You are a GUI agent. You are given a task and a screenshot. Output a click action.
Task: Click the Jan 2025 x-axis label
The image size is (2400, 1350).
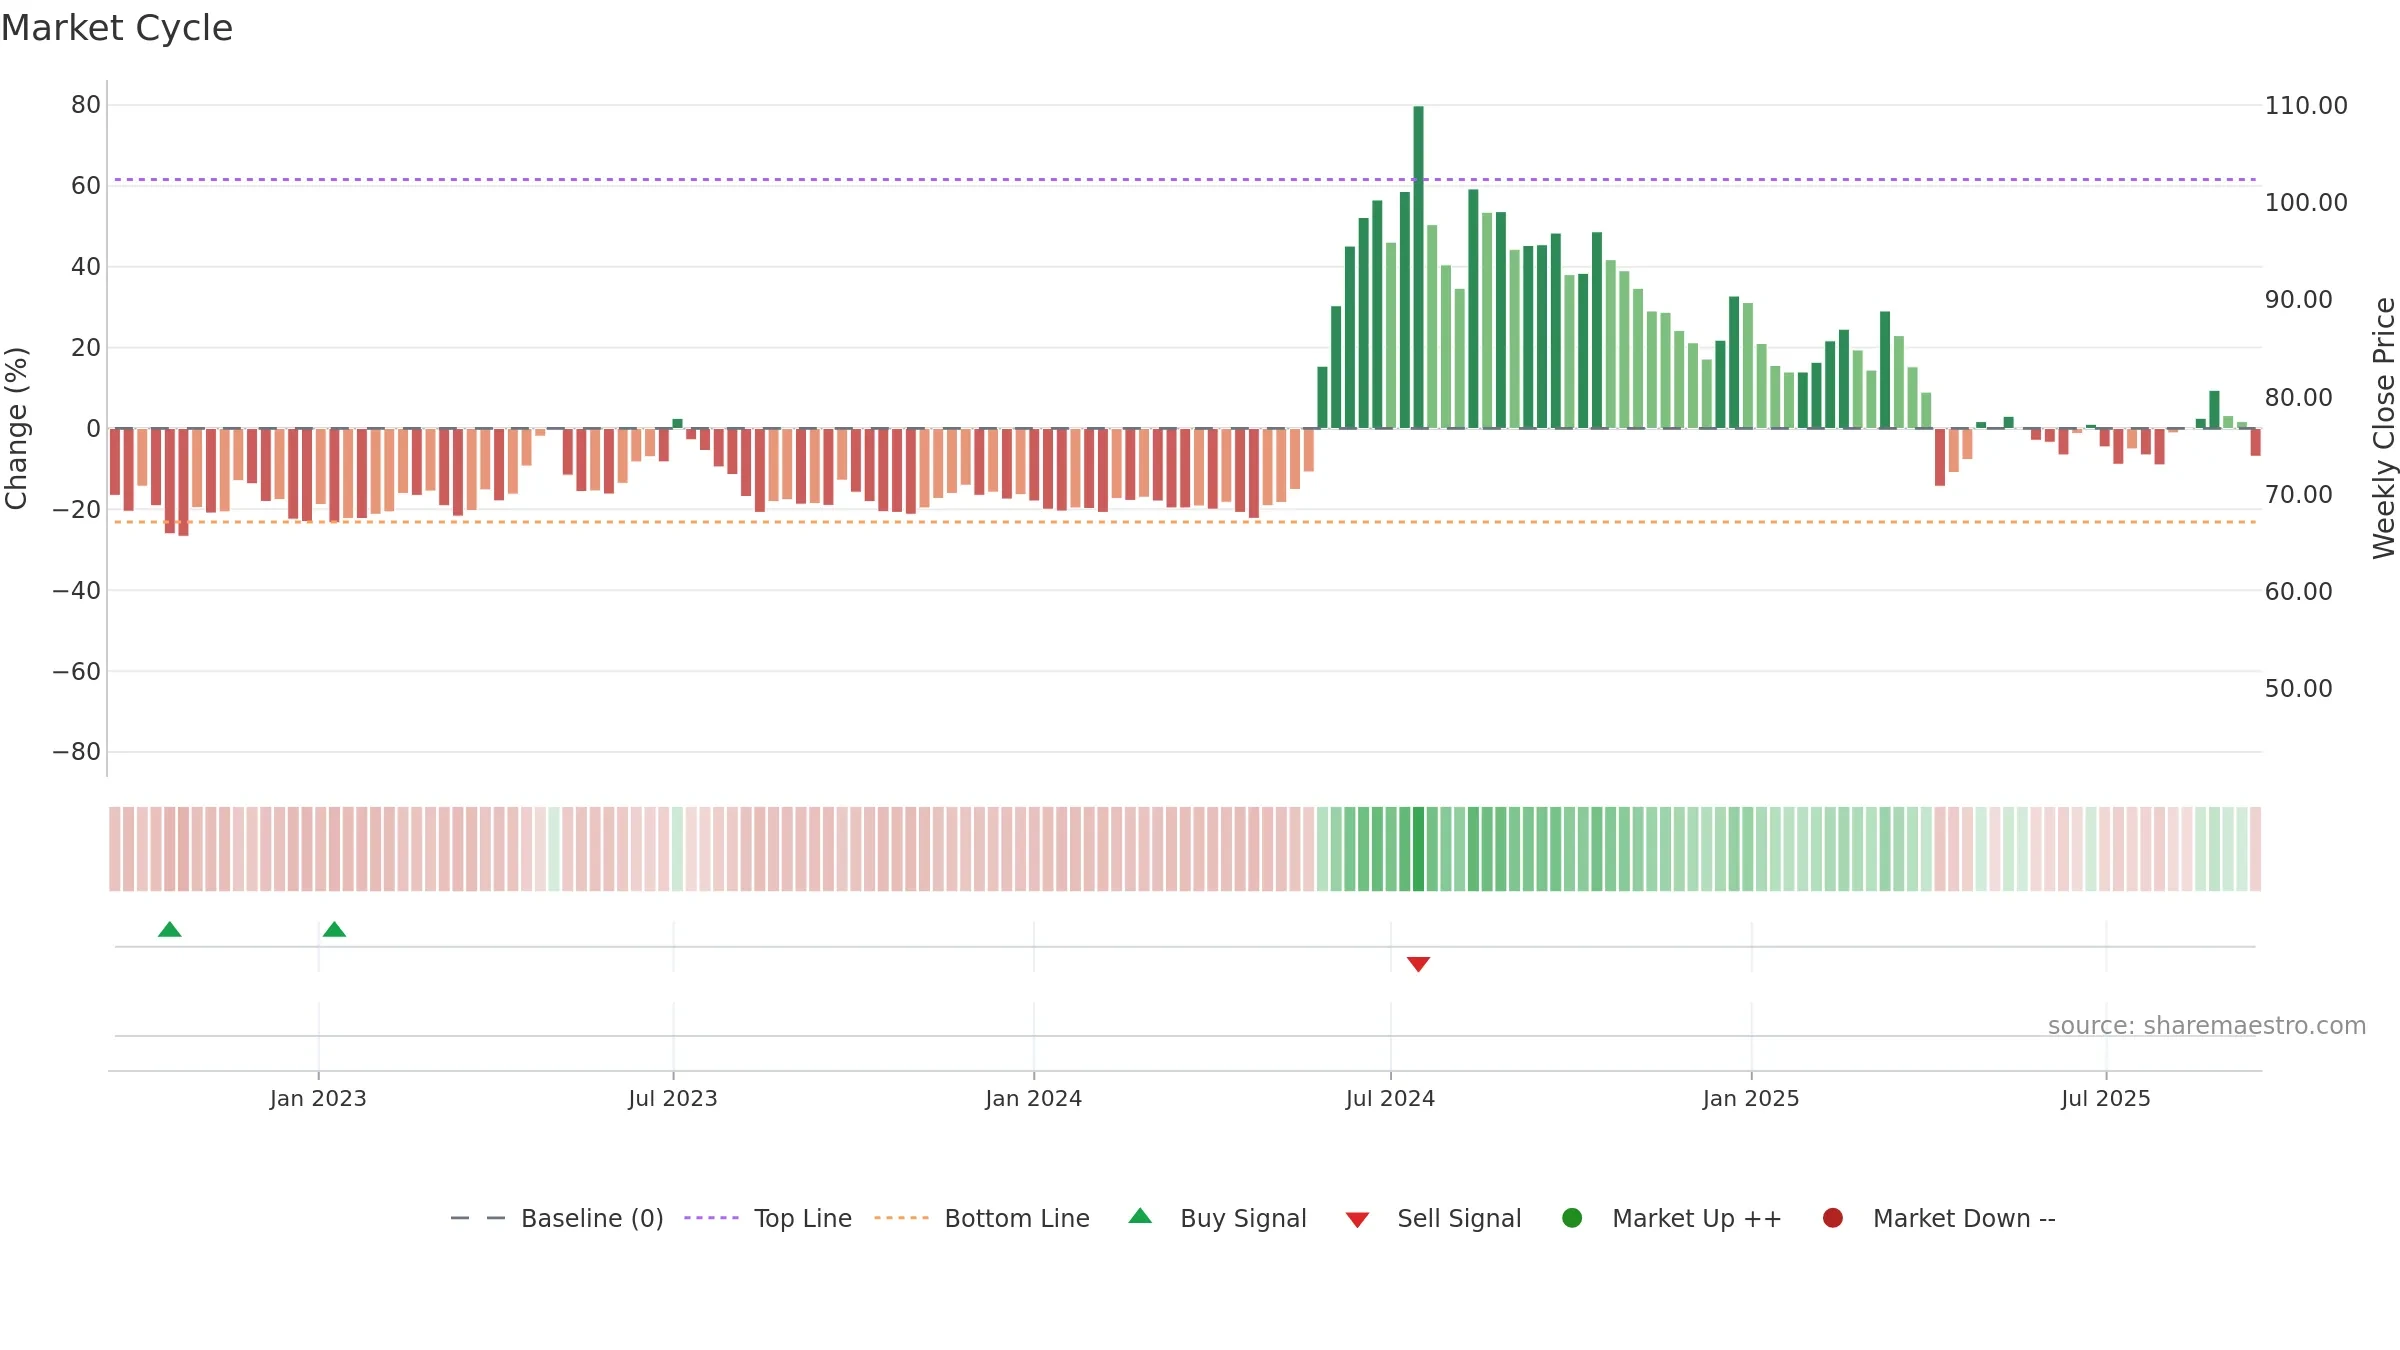click(1751, 1099)
